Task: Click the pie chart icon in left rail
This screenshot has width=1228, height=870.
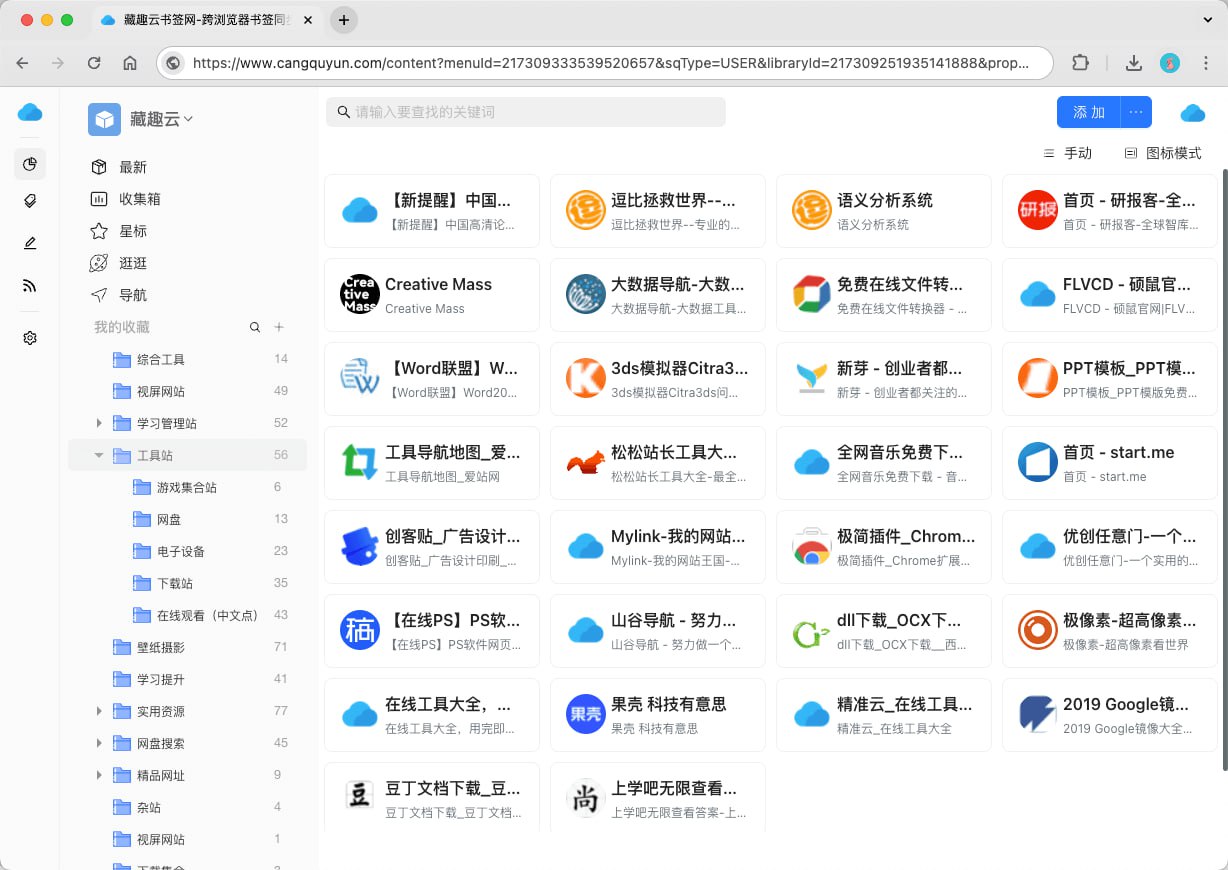Action: pos(30,164)
